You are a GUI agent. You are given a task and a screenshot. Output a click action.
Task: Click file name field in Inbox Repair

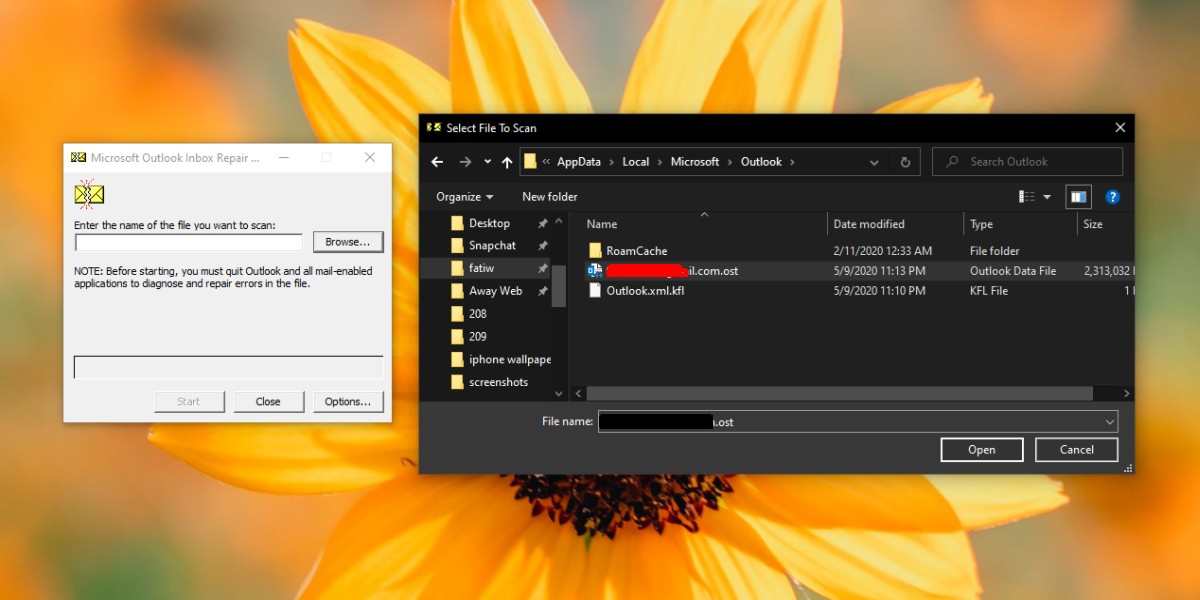(188, 242)
